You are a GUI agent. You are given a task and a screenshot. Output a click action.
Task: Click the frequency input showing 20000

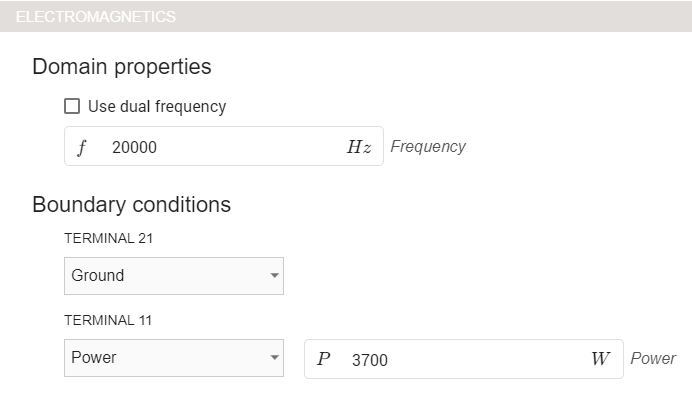pos(220,147)
